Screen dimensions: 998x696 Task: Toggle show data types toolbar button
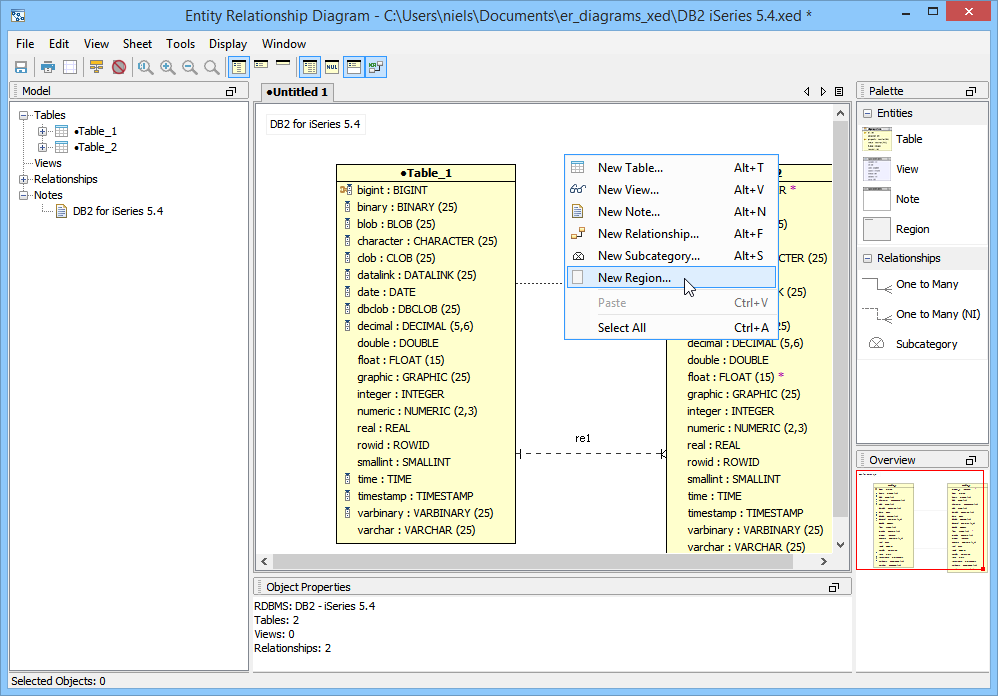[310, 67]
